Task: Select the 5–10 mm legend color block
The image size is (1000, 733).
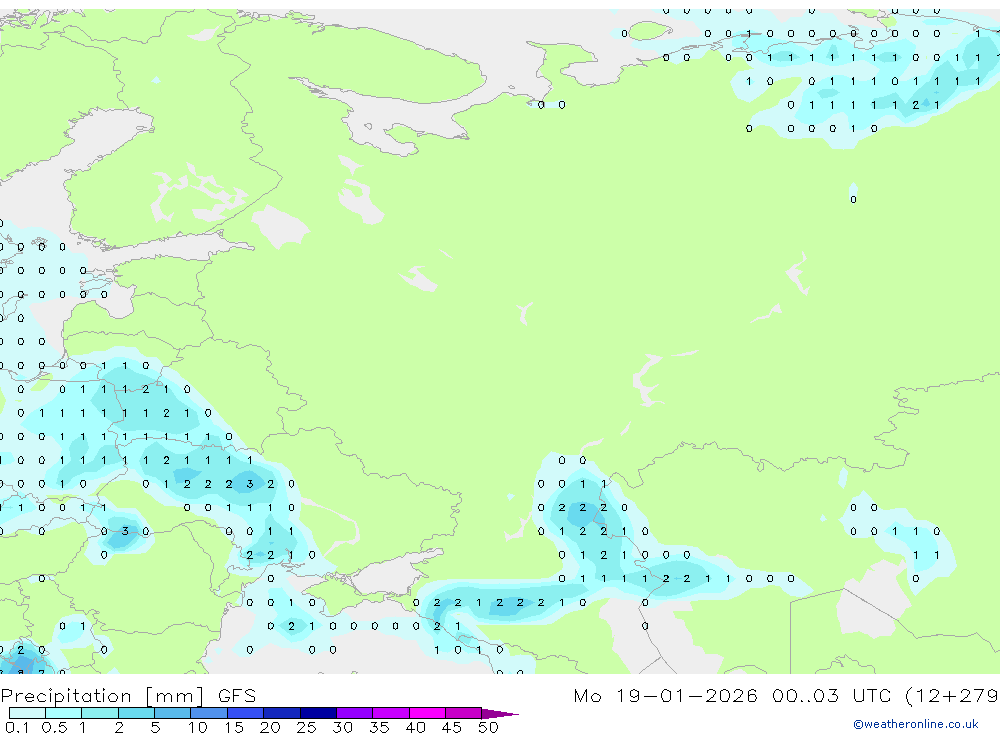Action: tap(173, 713)
